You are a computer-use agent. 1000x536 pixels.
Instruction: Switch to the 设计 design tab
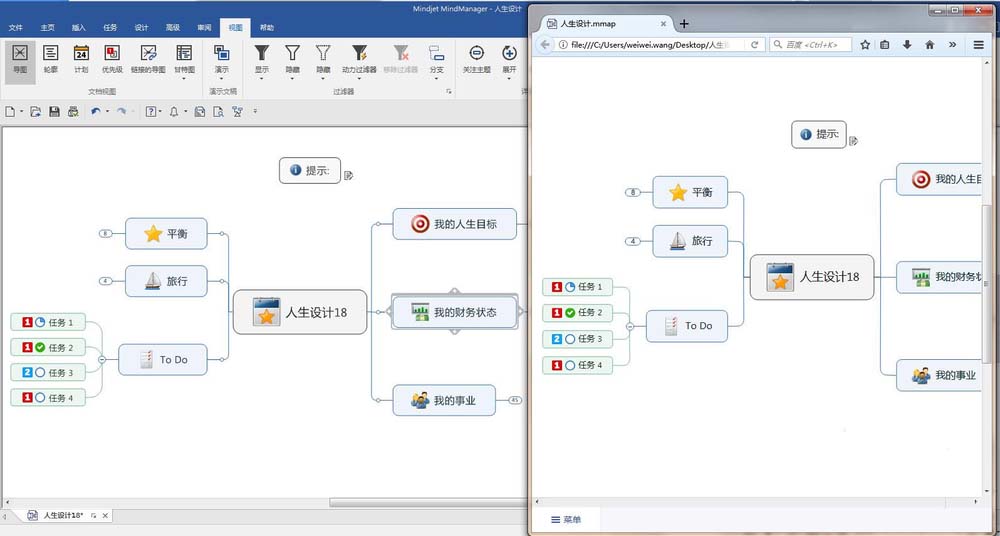point(141,27)
